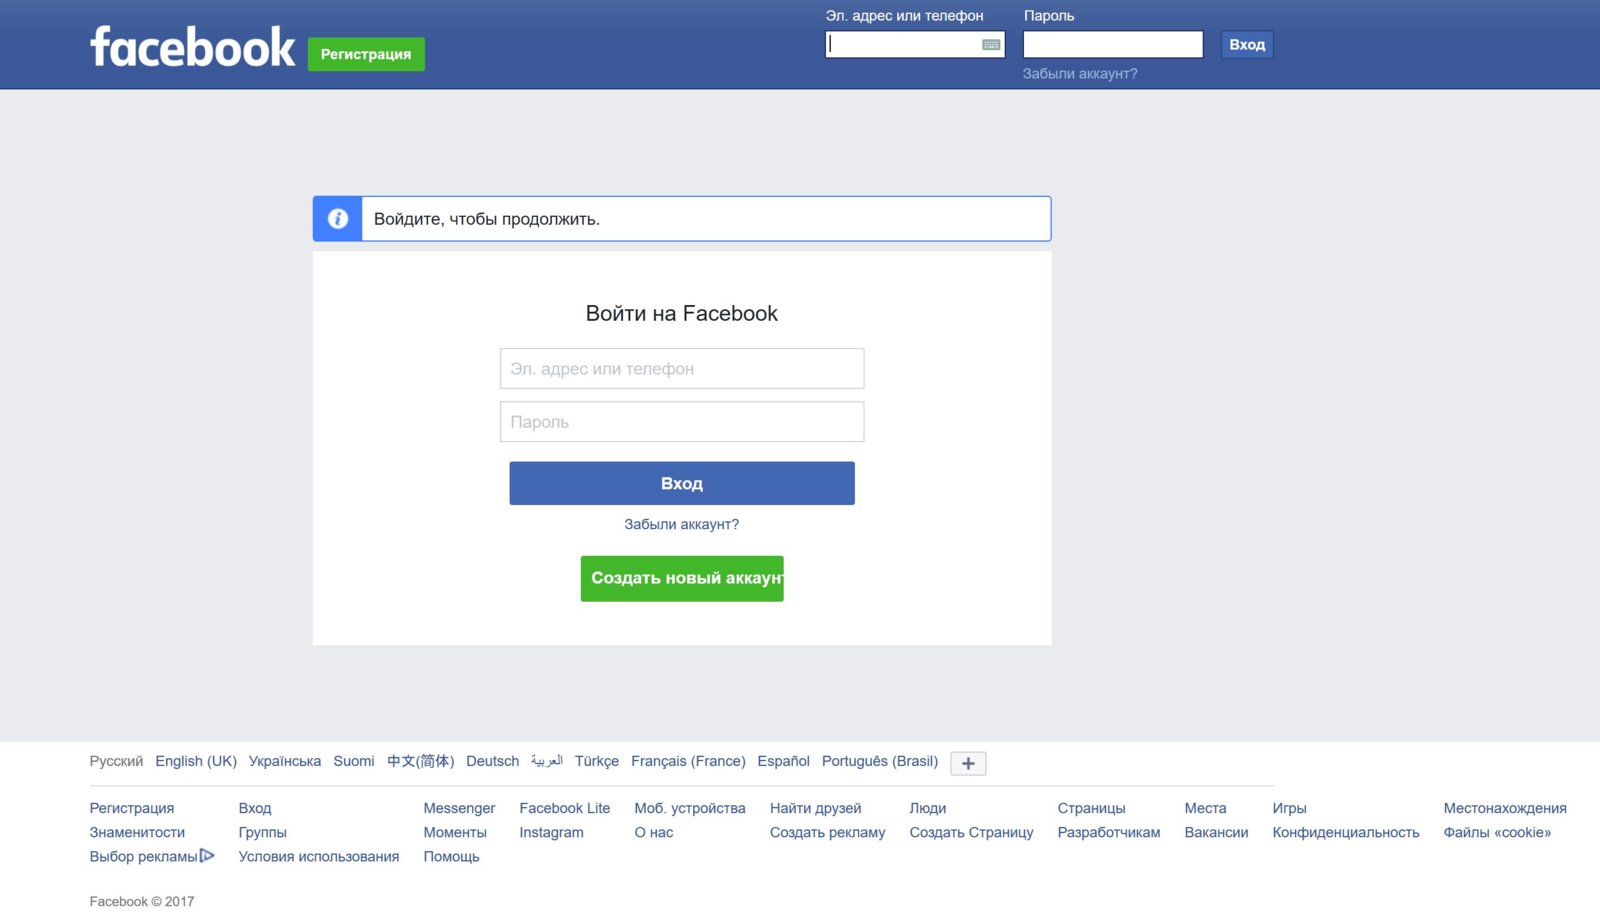Switch language to Deutsch
1600x914 pixels.
click(492, 761)
